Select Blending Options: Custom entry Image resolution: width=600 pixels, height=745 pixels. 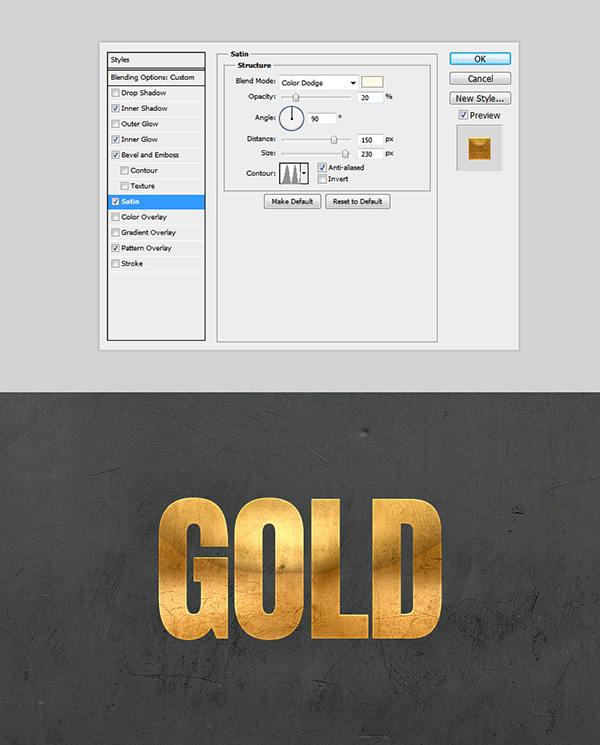coord(155,77)
